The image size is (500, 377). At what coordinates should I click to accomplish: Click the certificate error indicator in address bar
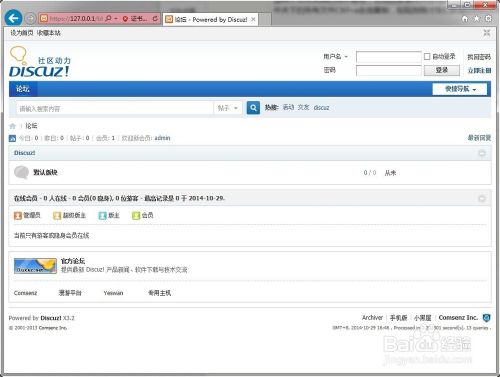tap(135, 19)
